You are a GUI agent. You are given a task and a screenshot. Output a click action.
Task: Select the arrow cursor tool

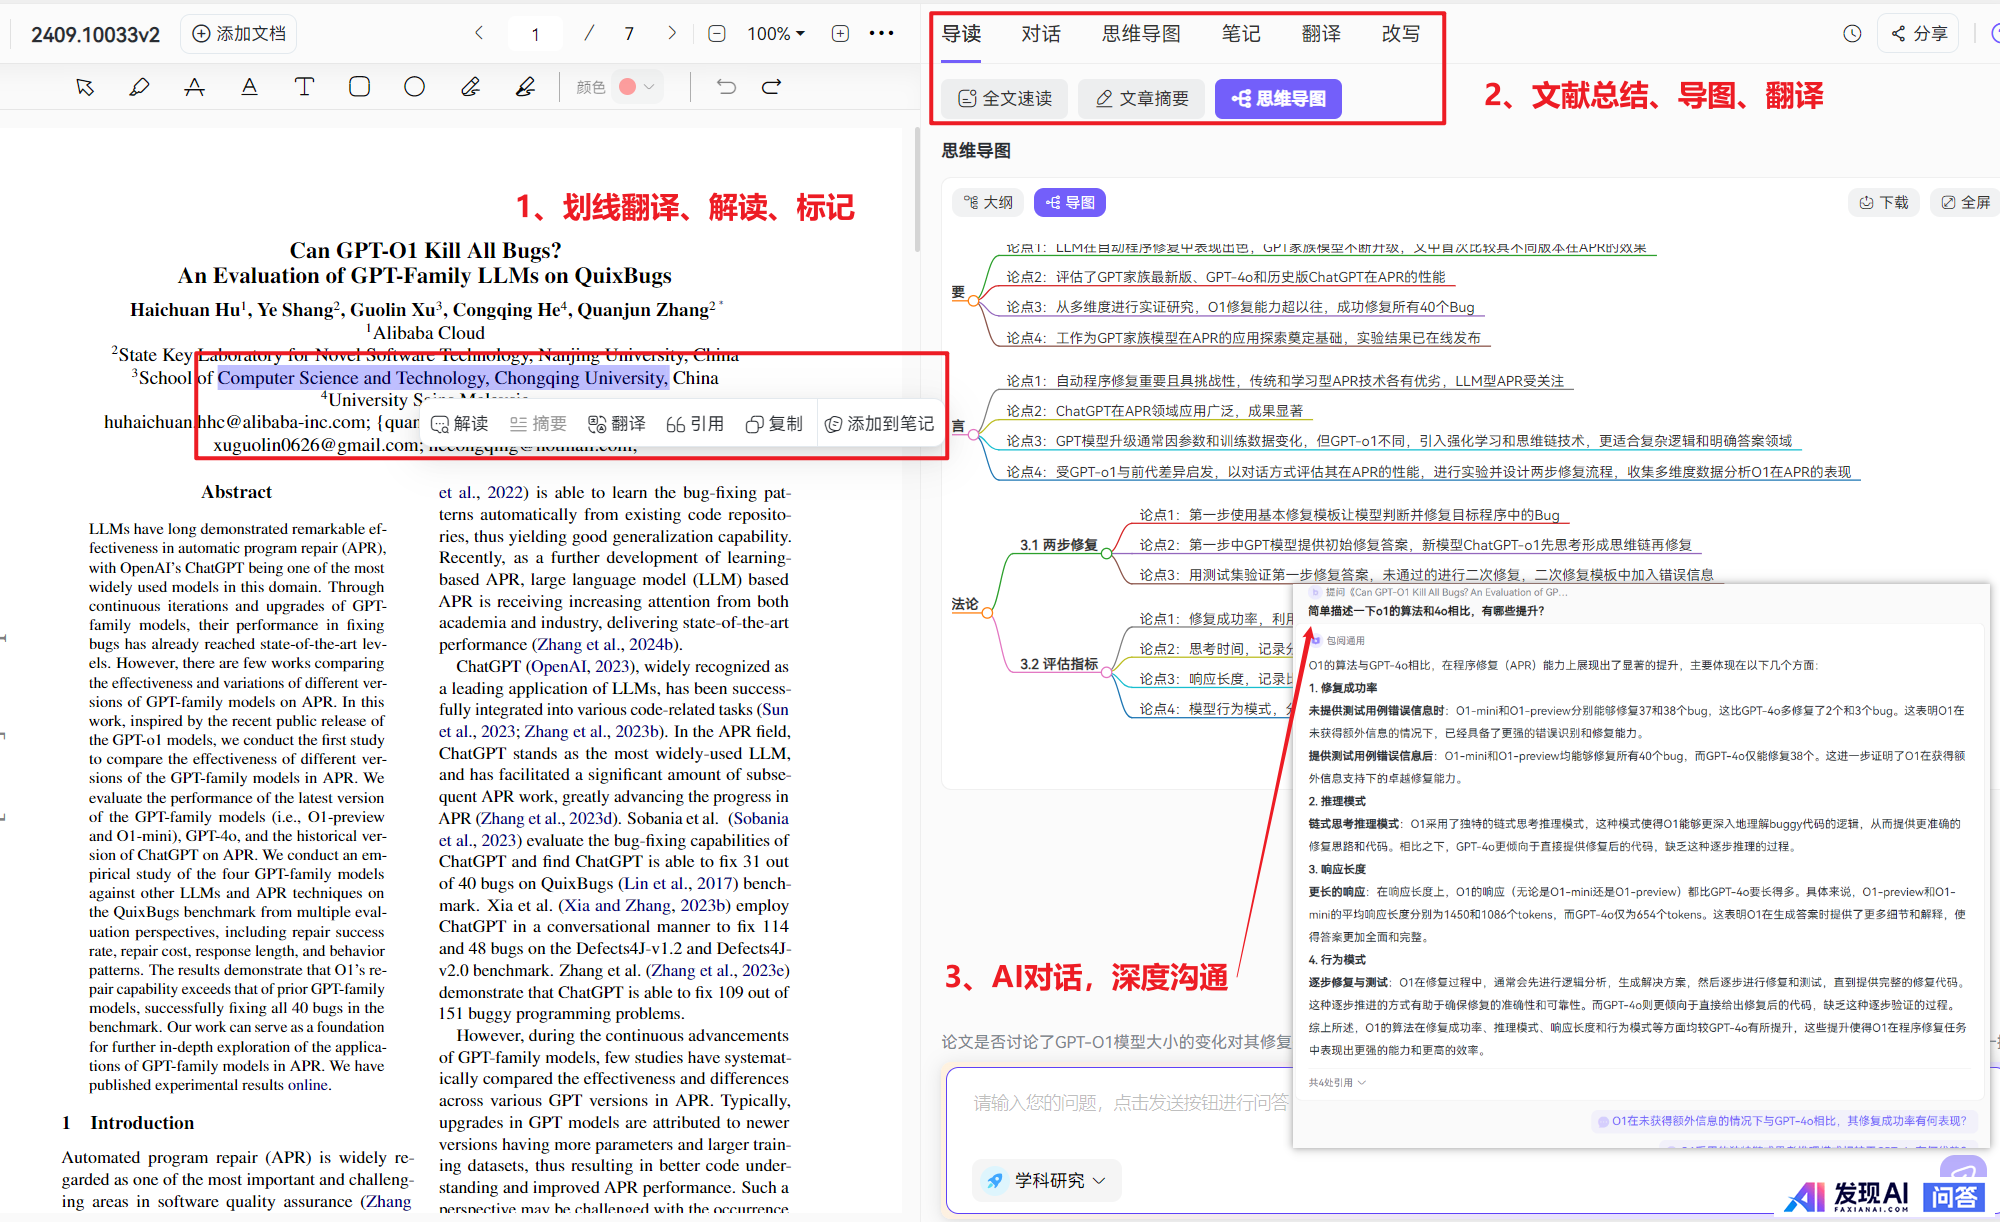coord(85,87)
